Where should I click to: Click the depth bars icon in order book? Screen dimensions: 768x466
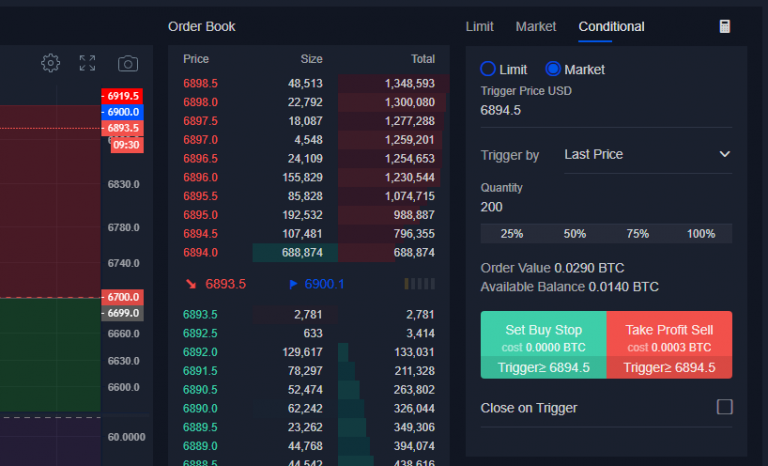point(419,284)
